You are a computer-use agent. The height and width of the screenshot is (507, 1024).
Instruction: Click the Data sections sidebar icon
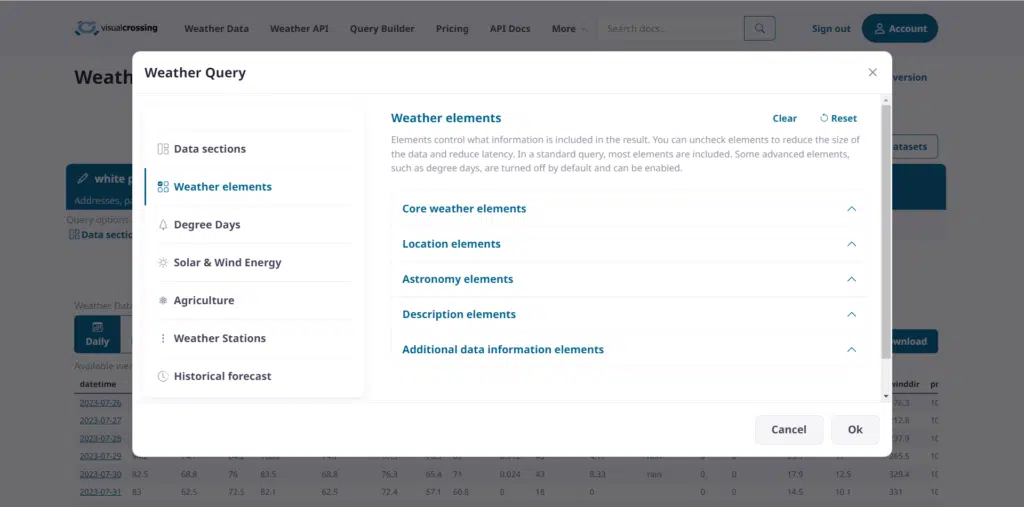click(x=163, y=149)
